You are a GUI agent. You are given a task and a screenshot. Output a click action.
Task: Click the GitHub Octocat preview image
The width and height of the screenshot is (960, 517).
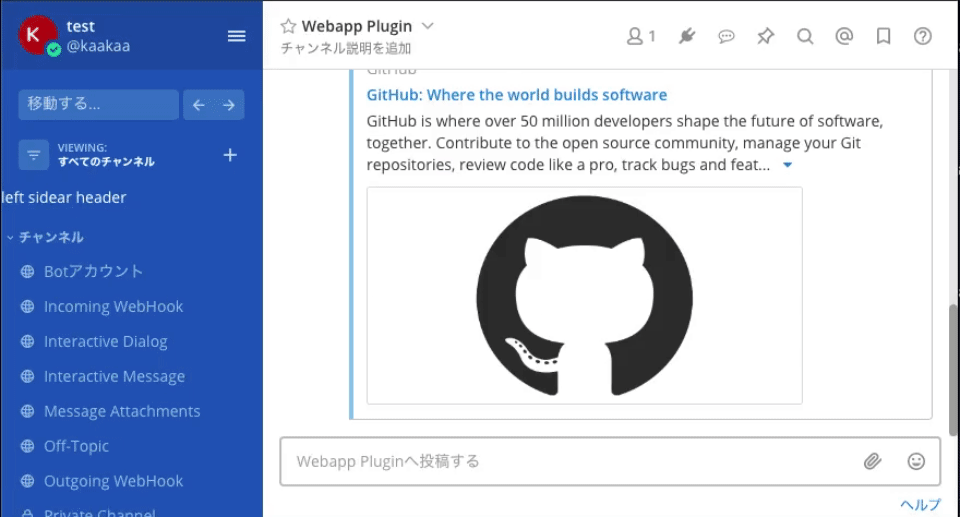tap(585, 296)
